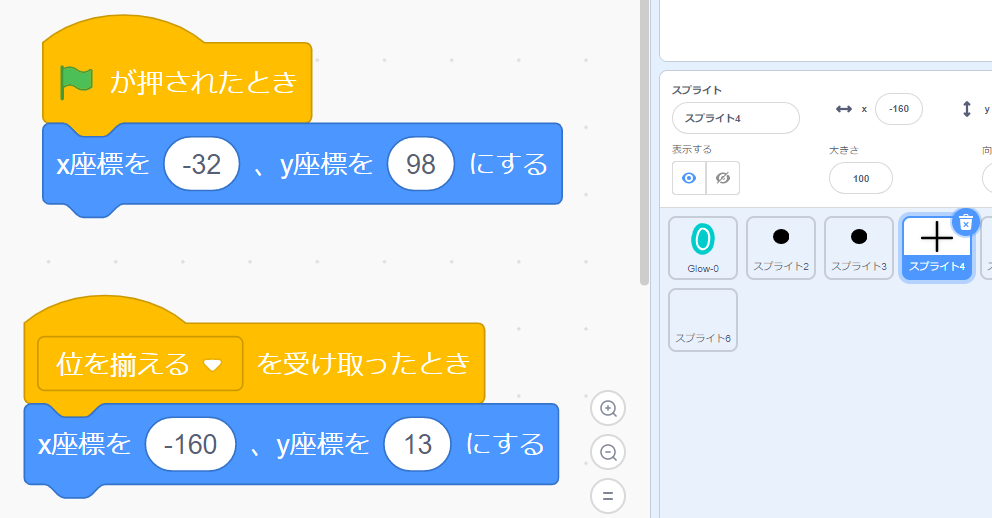
Task: Edit x value -160 in second block
Action: click(x=190, y=444)
